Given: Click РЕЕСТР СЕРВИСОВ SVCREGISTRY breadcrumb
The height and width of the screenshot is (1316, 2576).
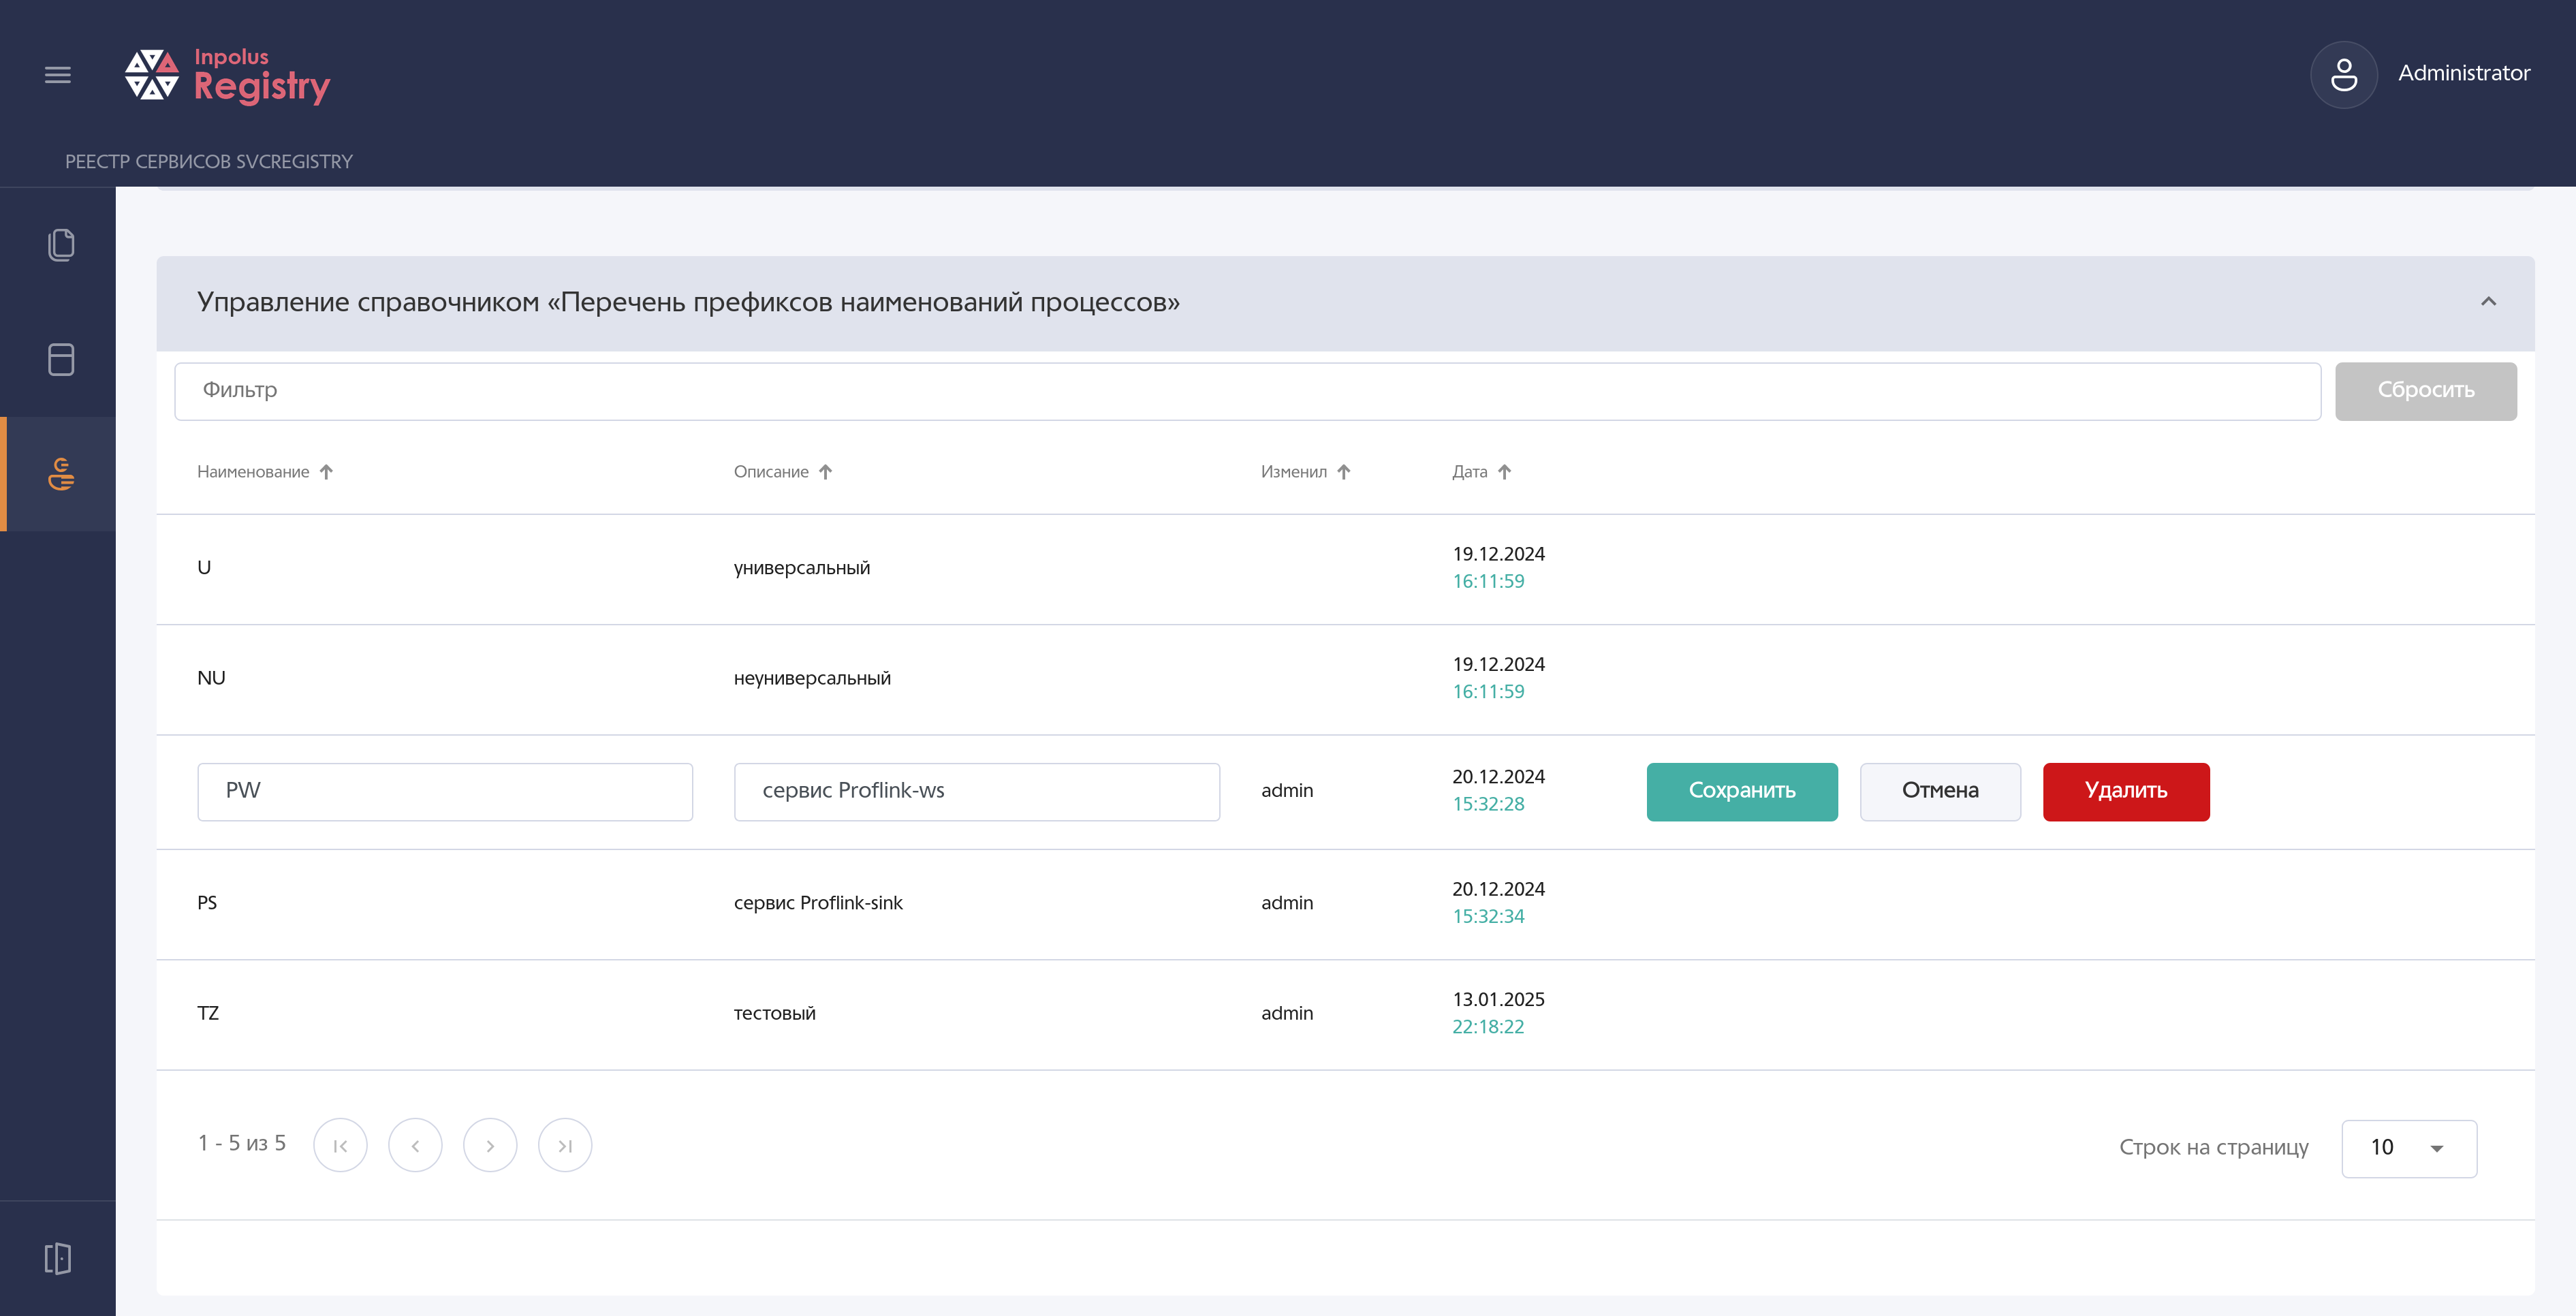Looking at the screenshot, I should (x=209, y=162).
